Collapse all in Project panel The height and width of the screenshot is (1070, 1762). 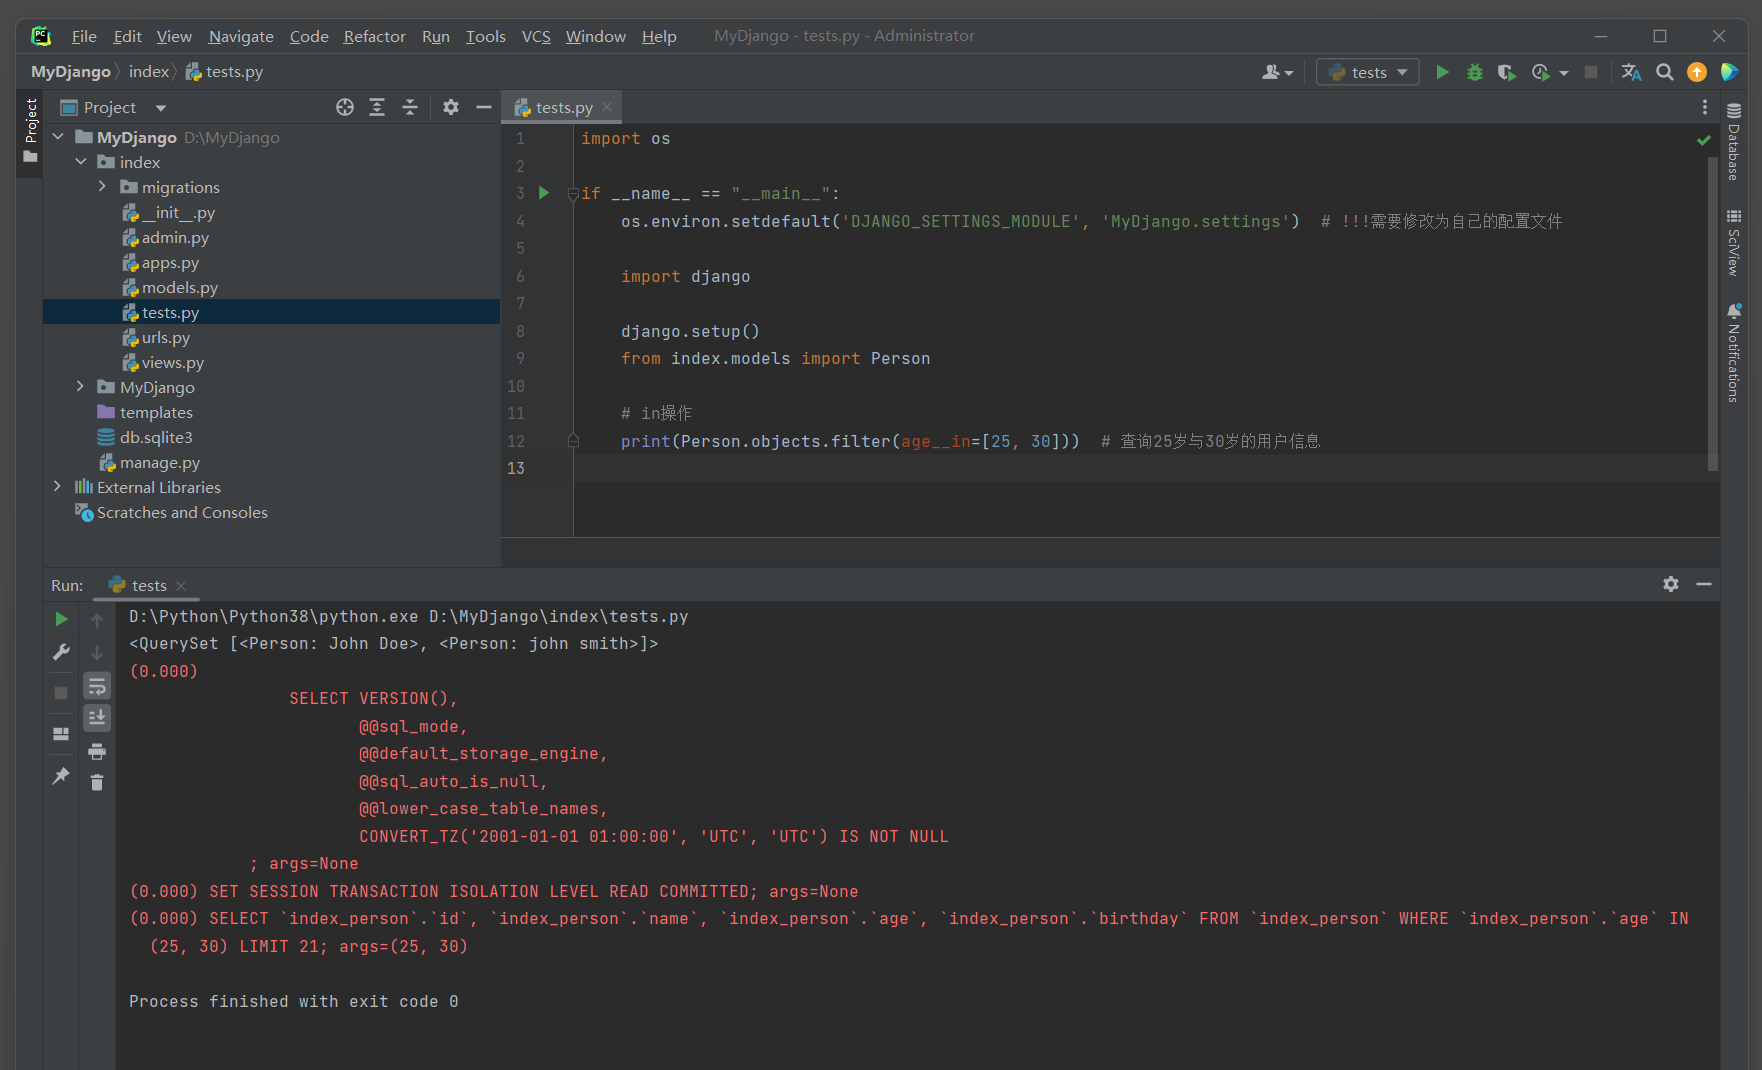(x=410, y=107)
